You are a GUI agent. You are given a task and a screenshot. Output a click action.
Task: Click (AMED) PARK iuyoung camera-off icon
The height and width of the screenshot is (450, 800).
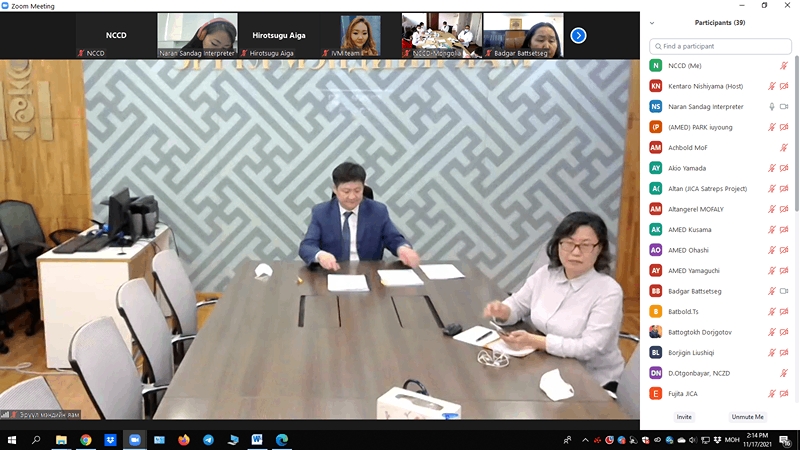[784, 127]
